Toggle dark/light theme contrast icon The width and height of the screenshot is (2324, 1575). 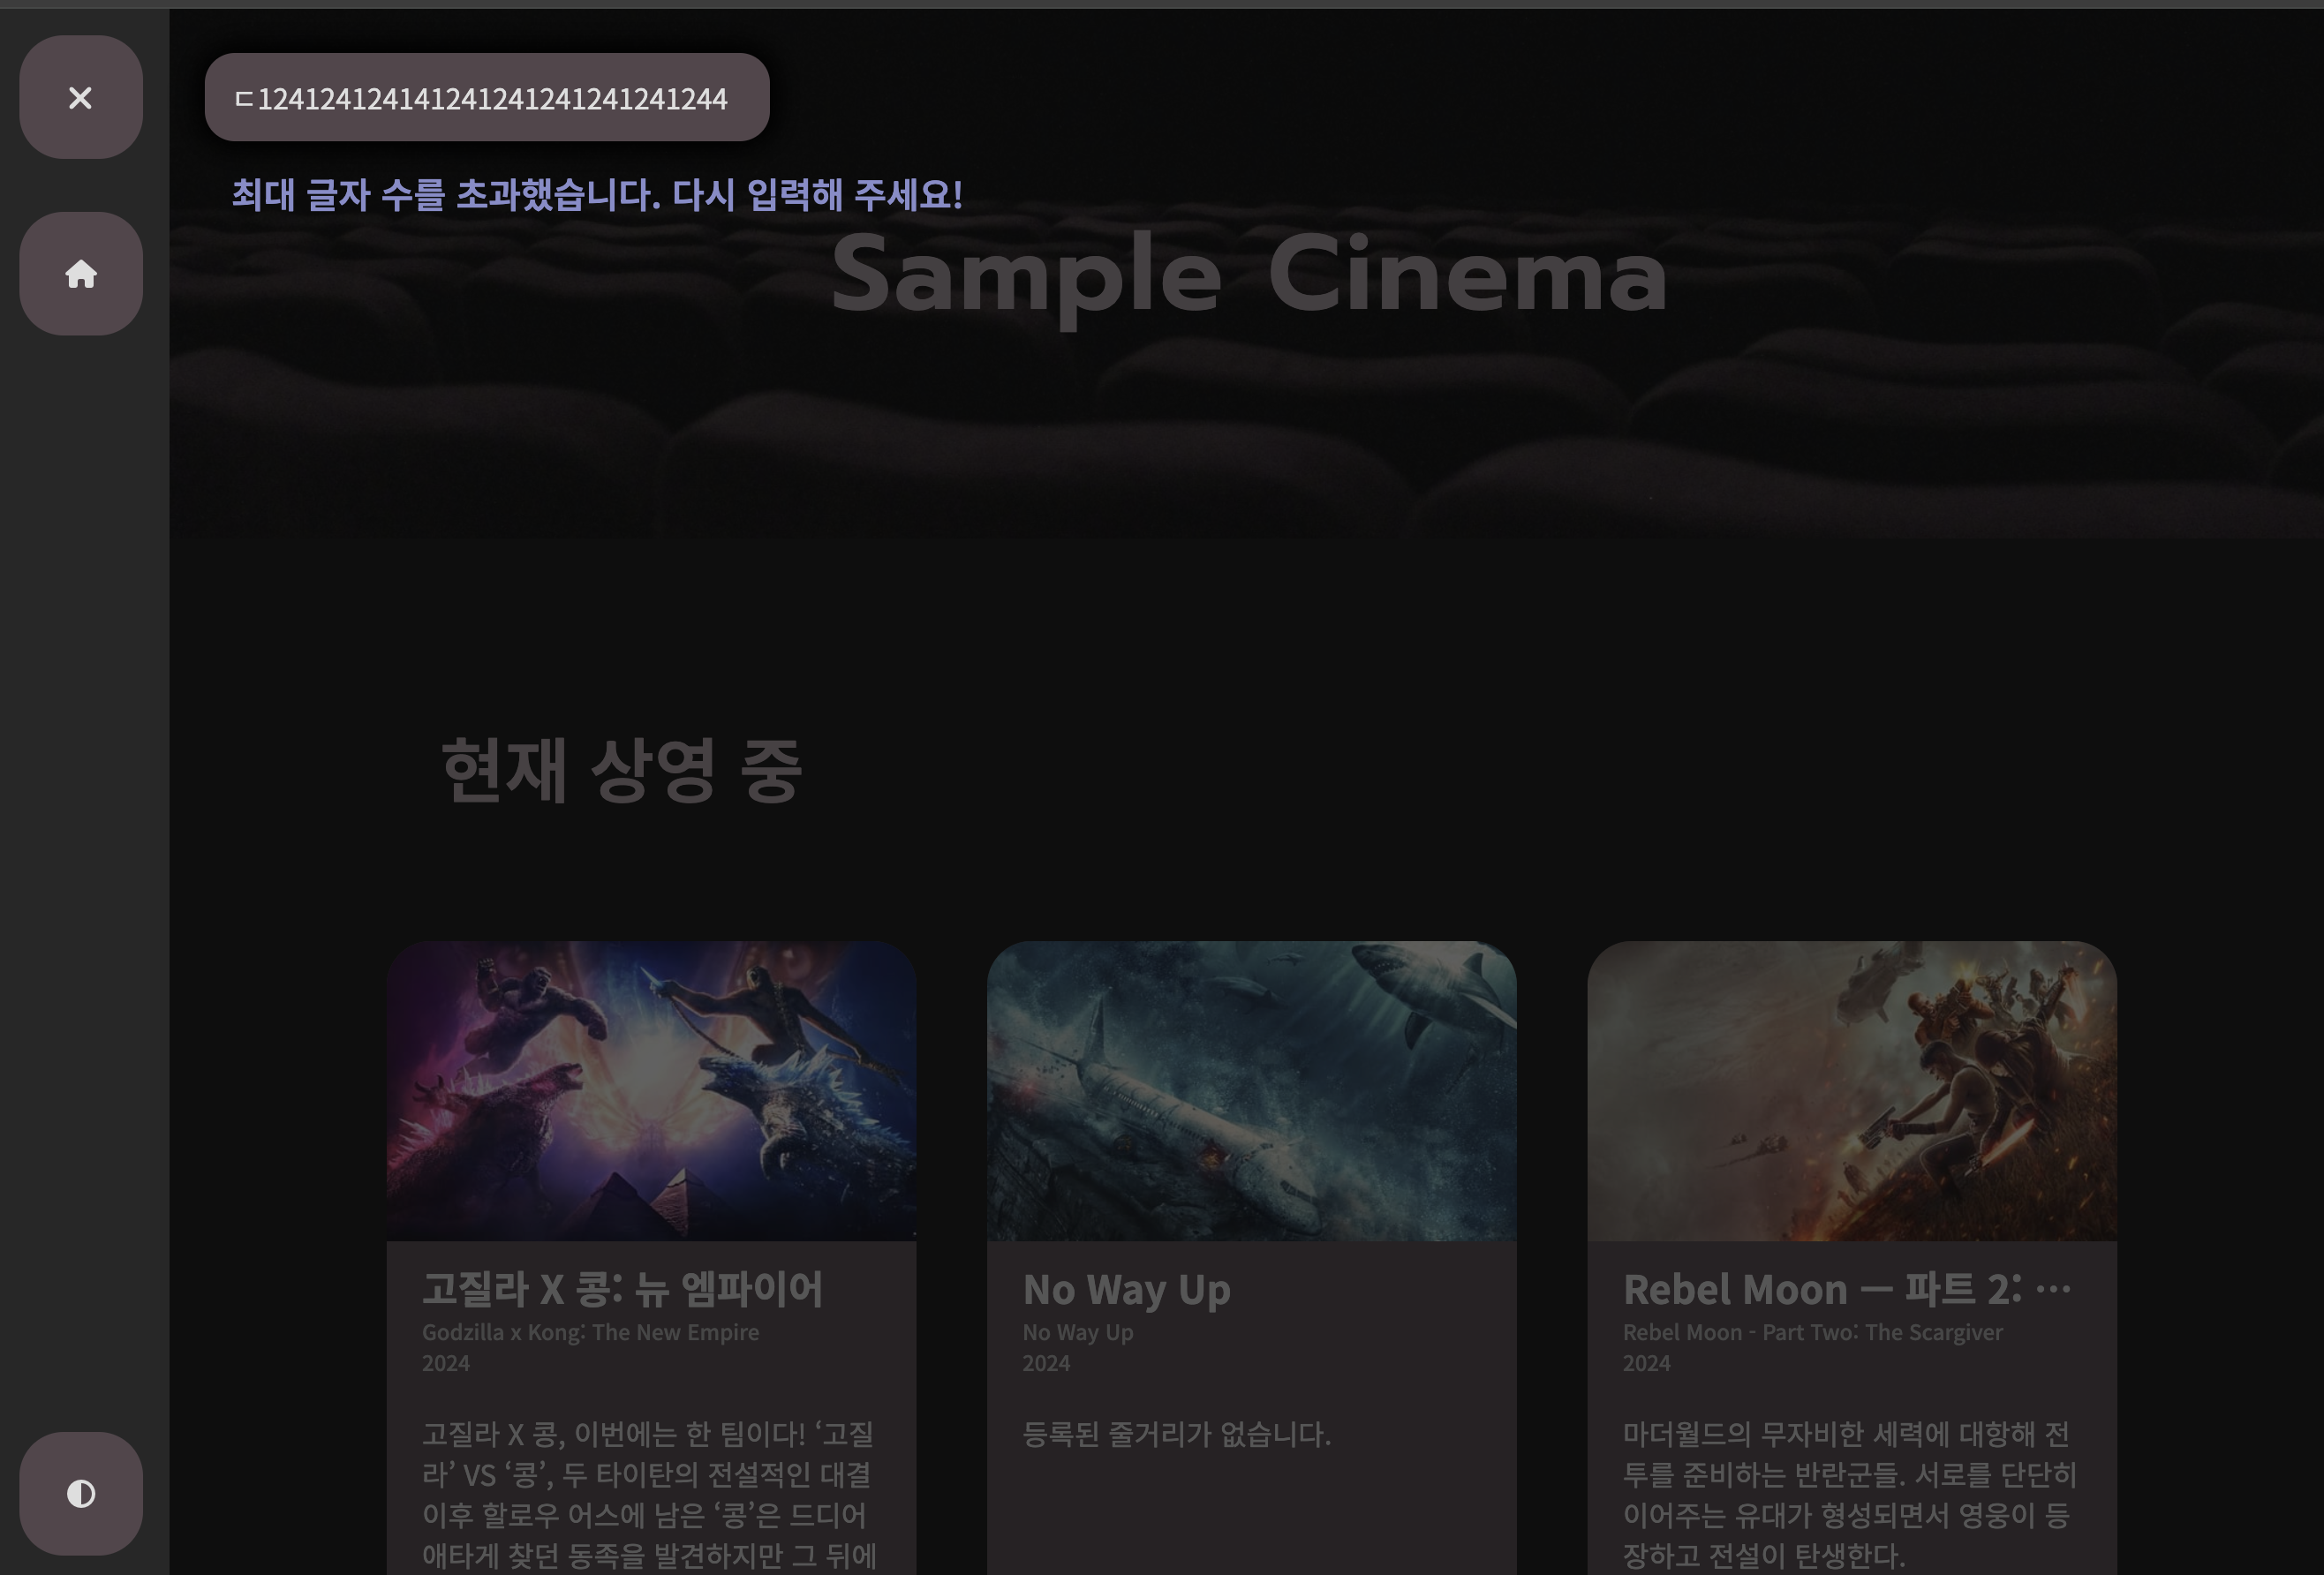[x=81, y=1493]
